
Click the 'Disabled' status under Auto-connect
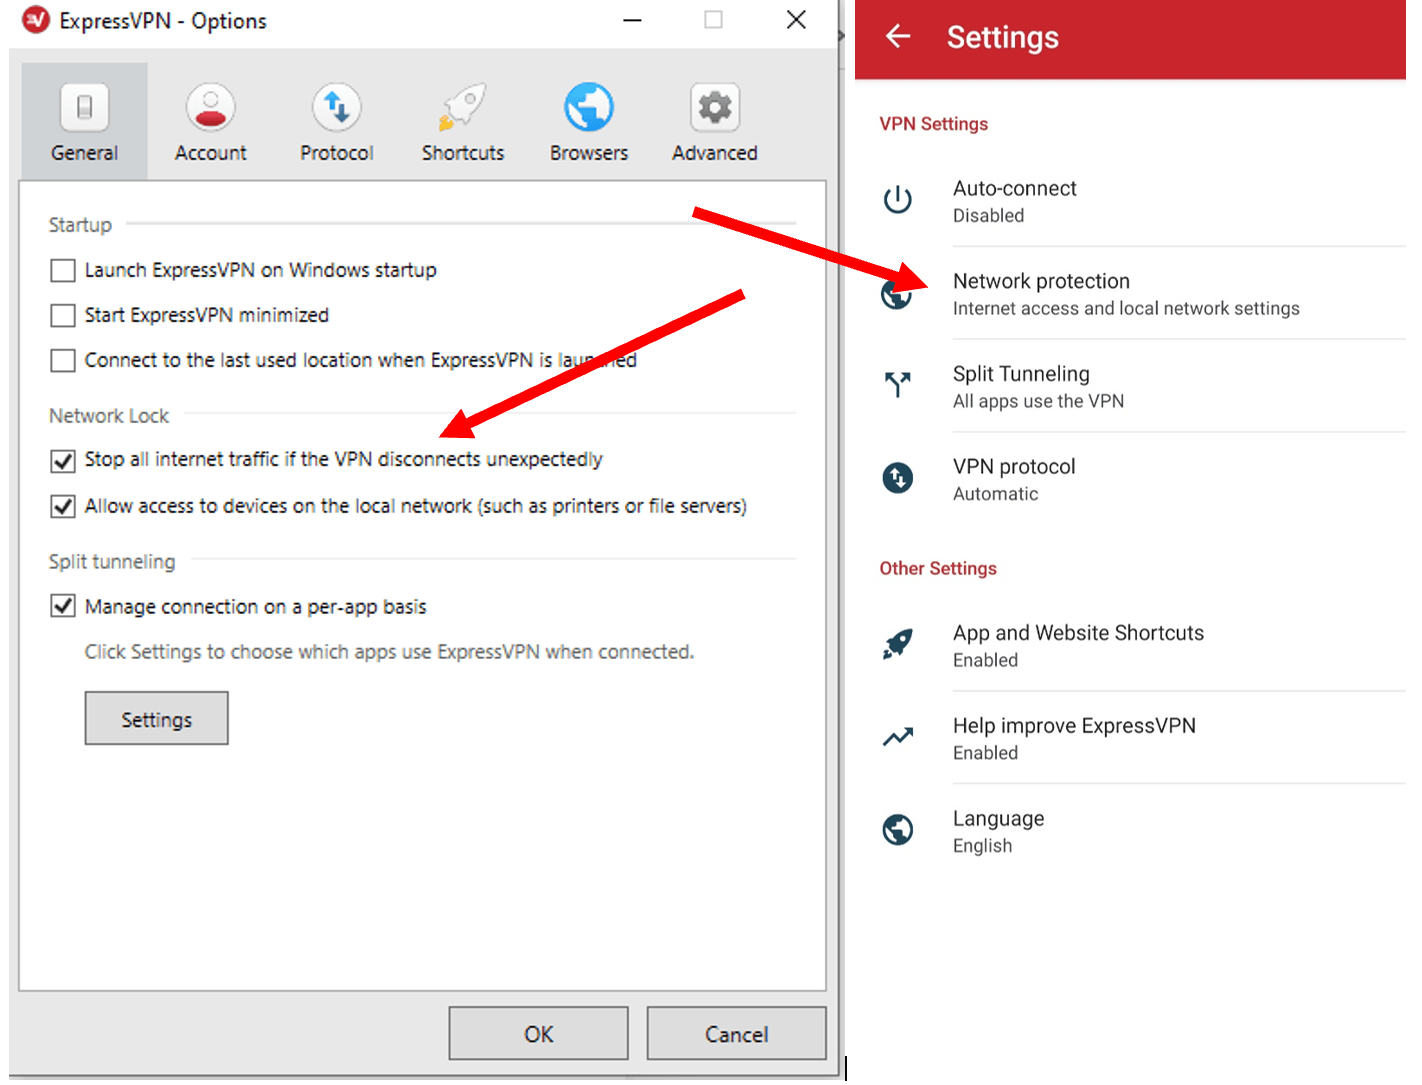click(x=988, y=216)
